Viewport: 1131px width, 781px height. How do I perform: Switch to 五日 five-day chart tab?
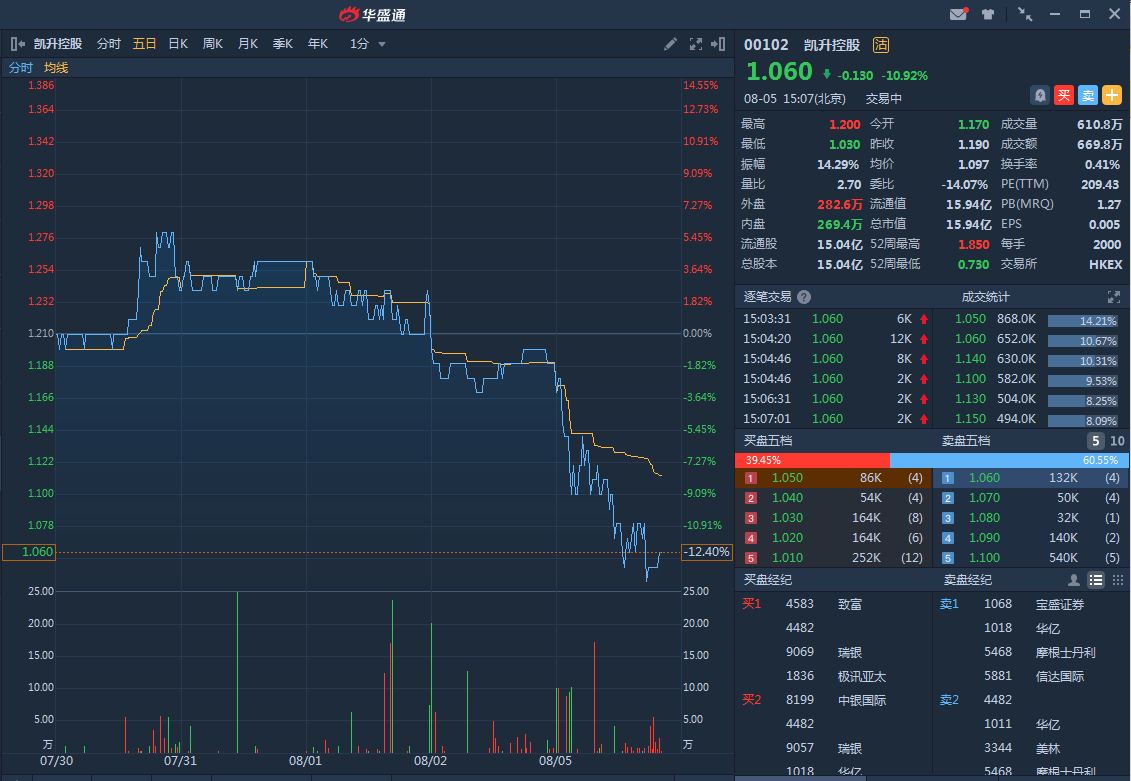(x=144, y=44)
